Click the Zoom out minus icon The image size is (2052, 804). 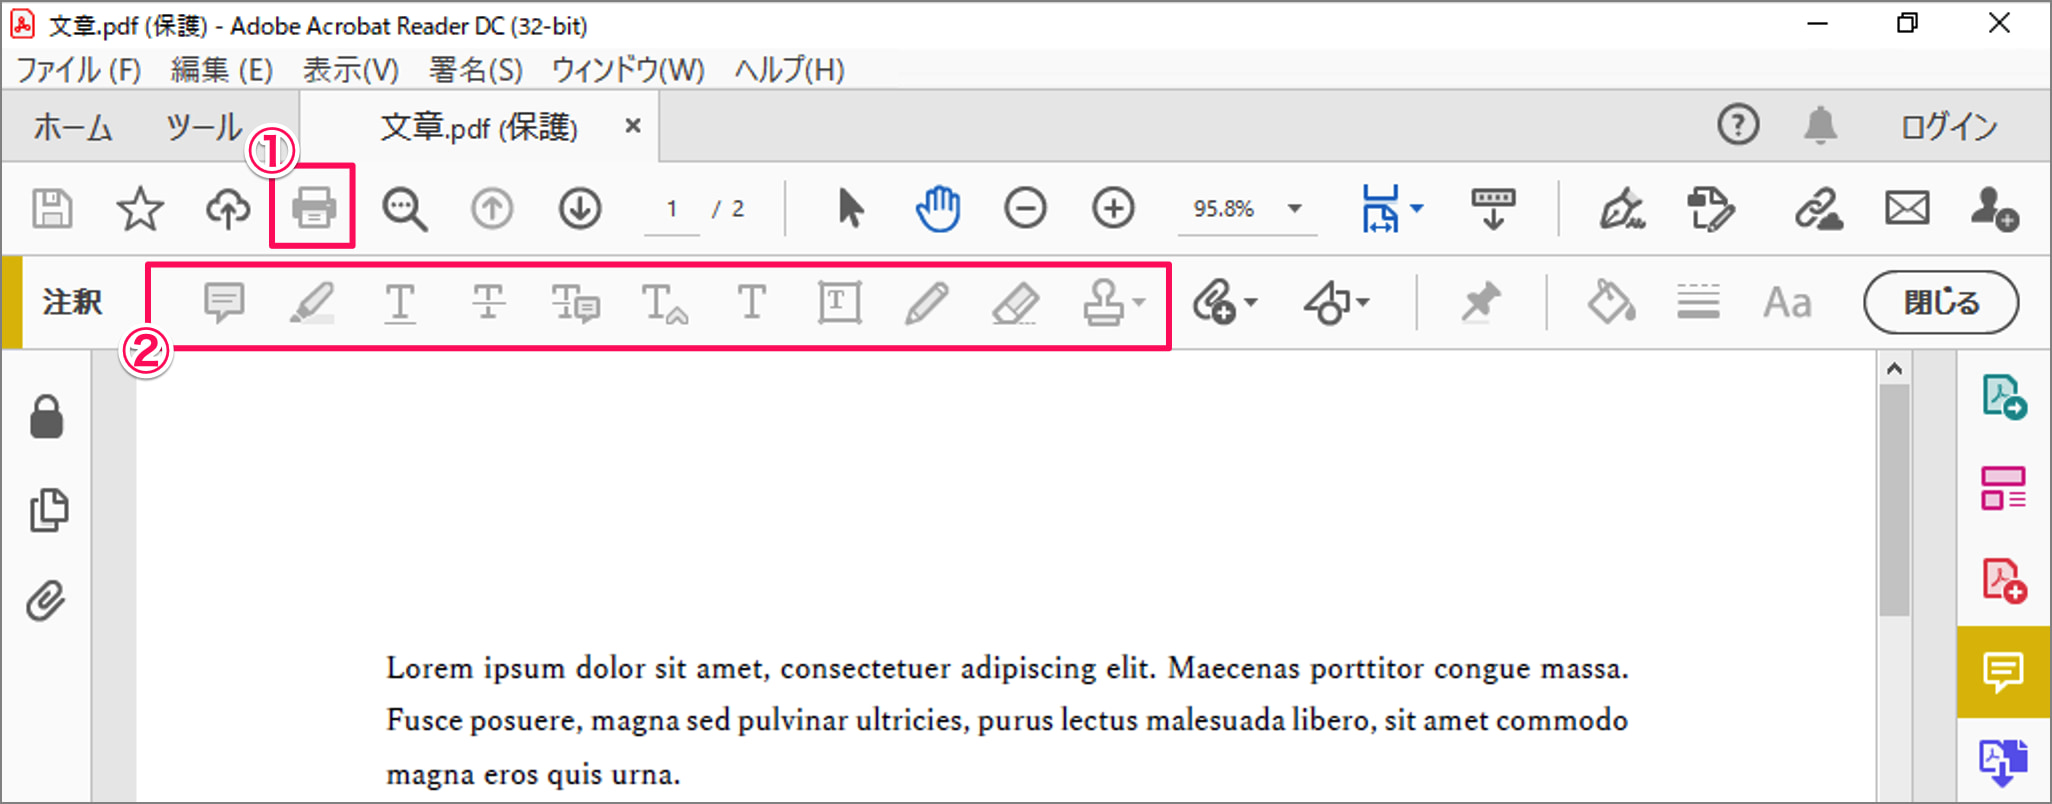(x=1025, y=209)
